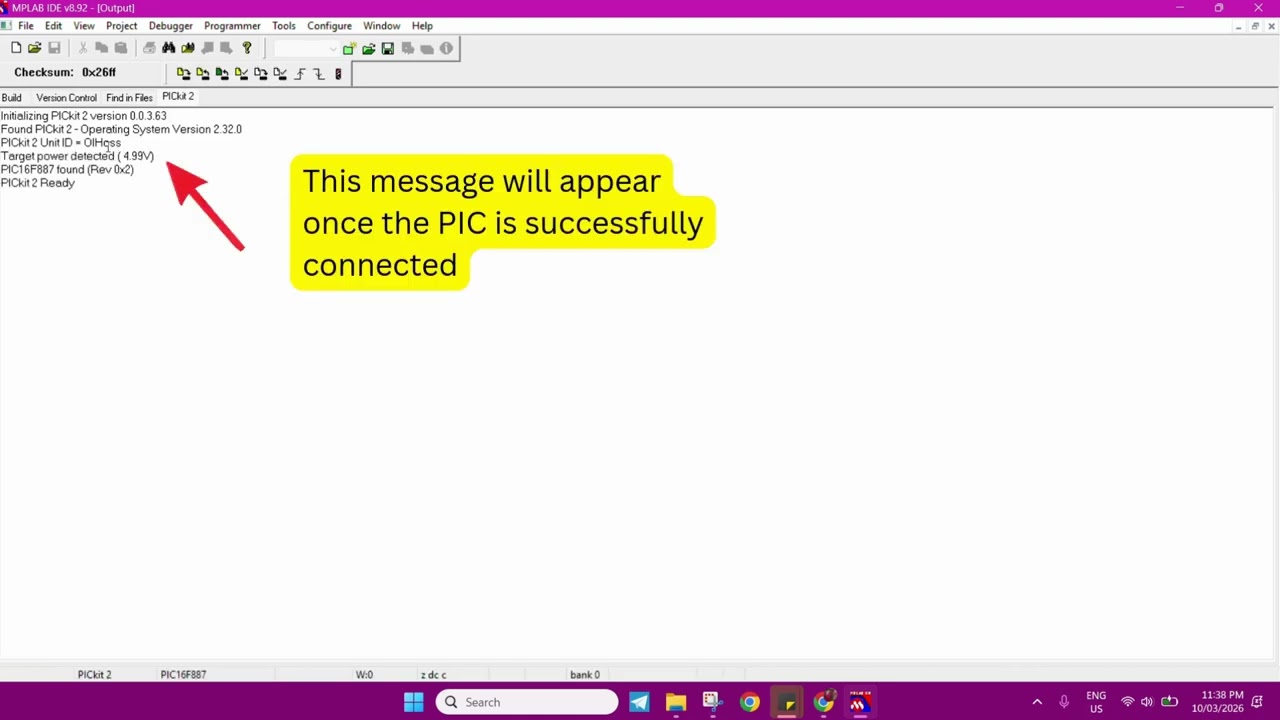Click 'bank 0' in the status bar
The height and width of the screenshot is (720, 1280).
[585, 675]
